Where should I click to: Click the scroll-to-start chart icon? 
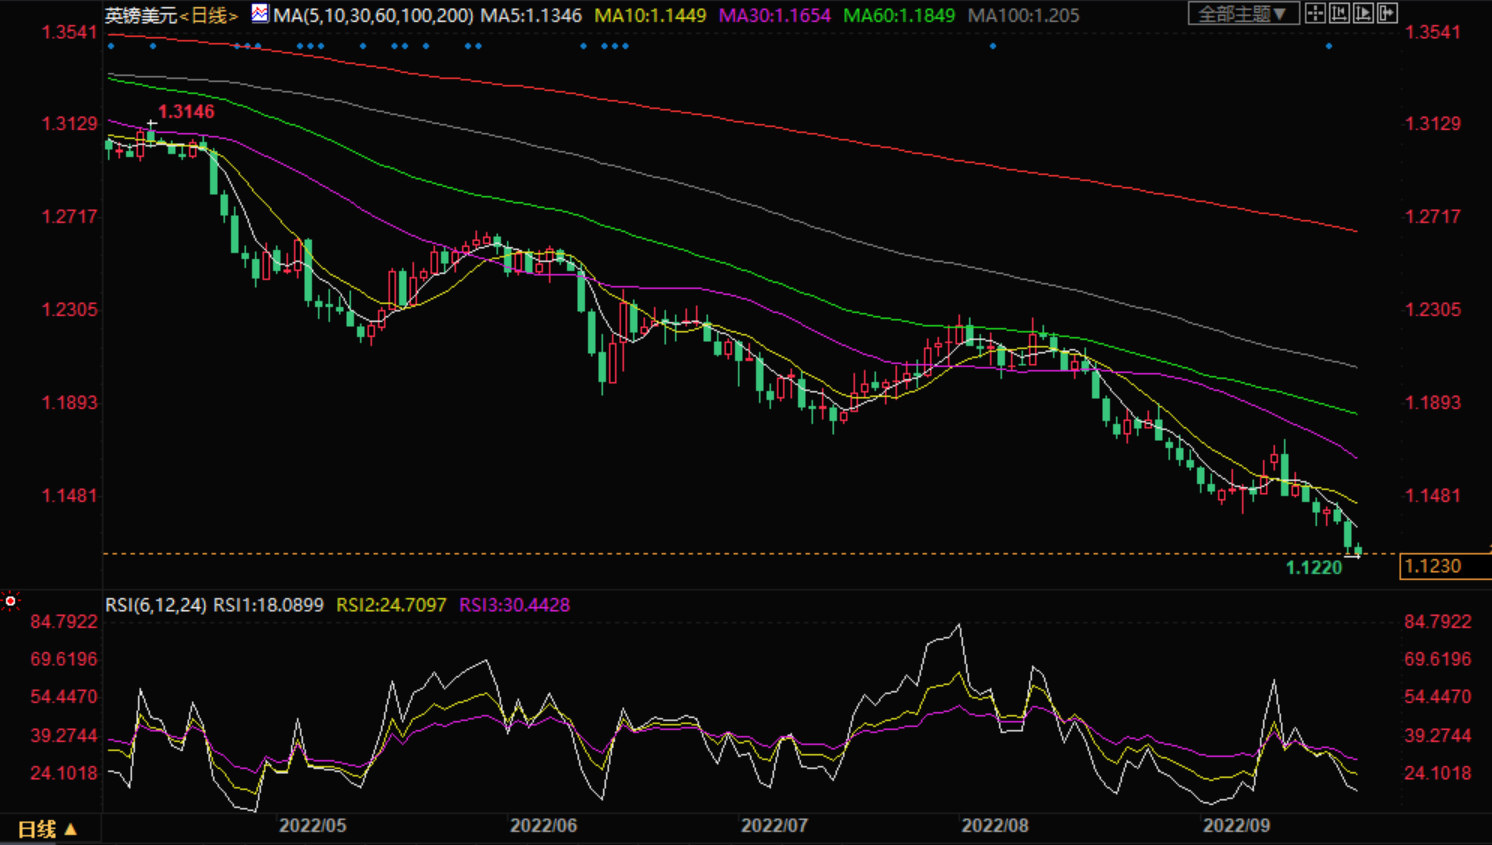(x=1339, y=13)
